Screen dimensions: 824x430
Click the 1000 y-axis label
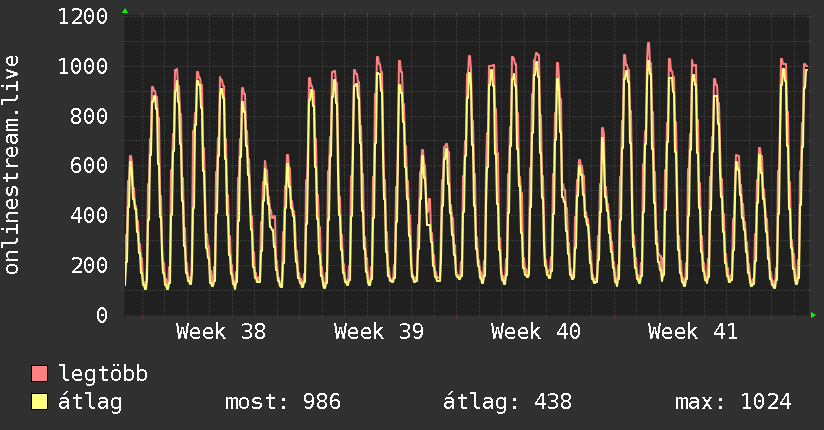(83, 66)
